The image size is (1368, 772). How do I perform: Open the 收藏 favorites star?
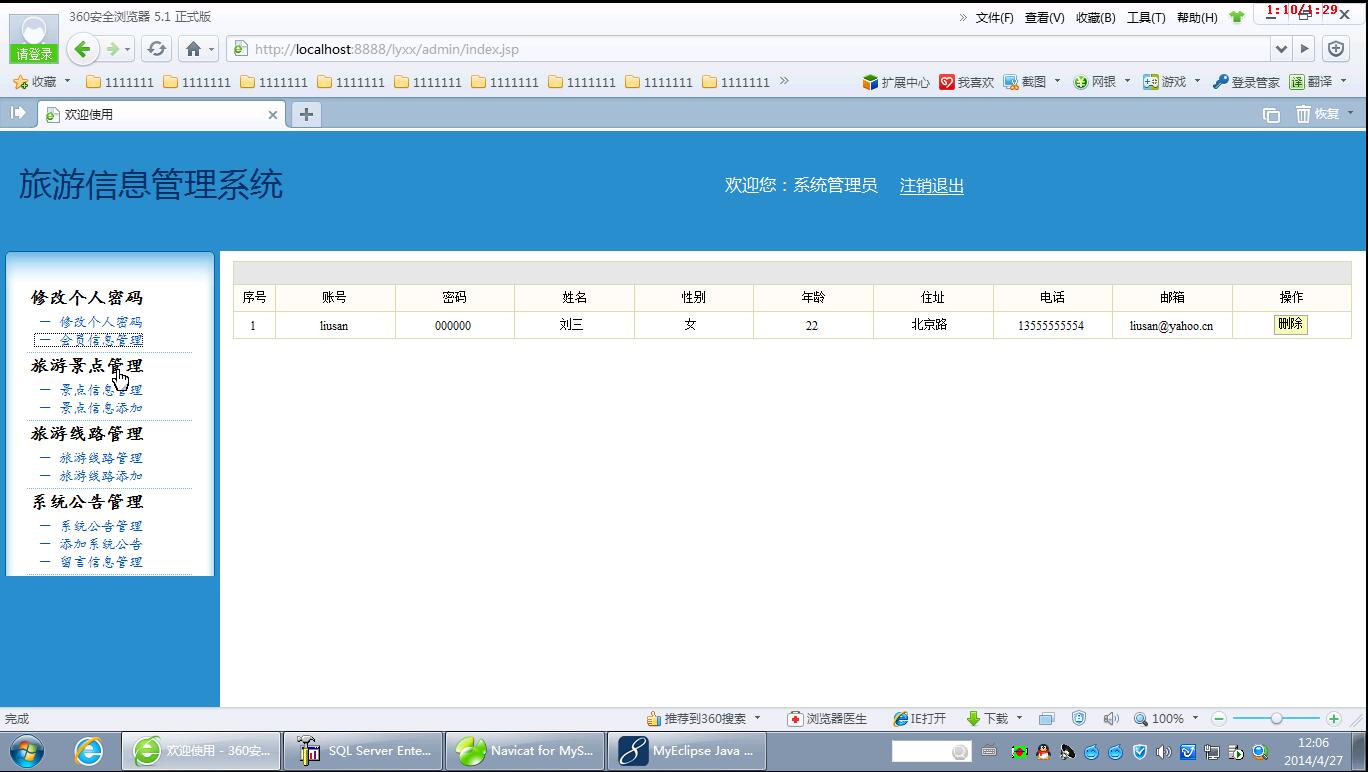[35, 82]
